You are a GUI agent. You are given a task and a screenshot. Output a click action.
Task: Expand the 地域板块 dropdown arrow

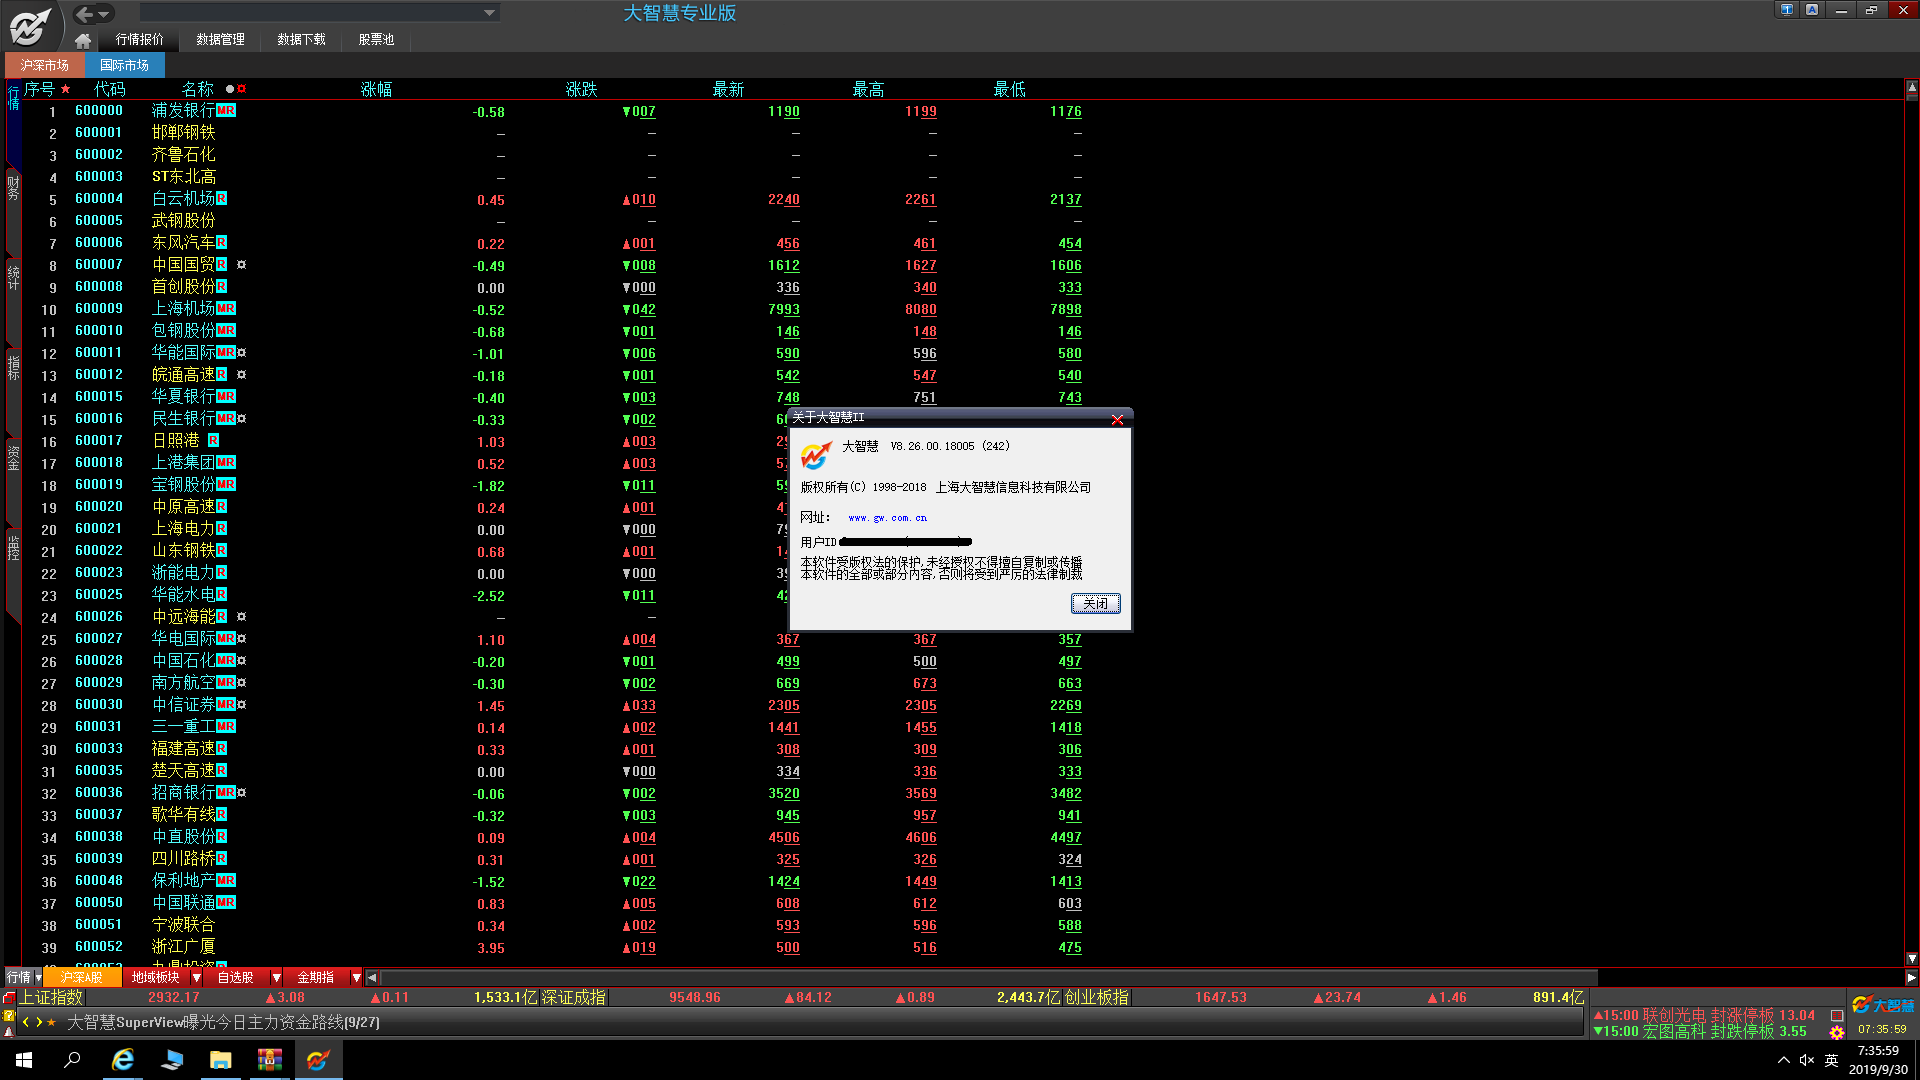[x=196, y=977]
